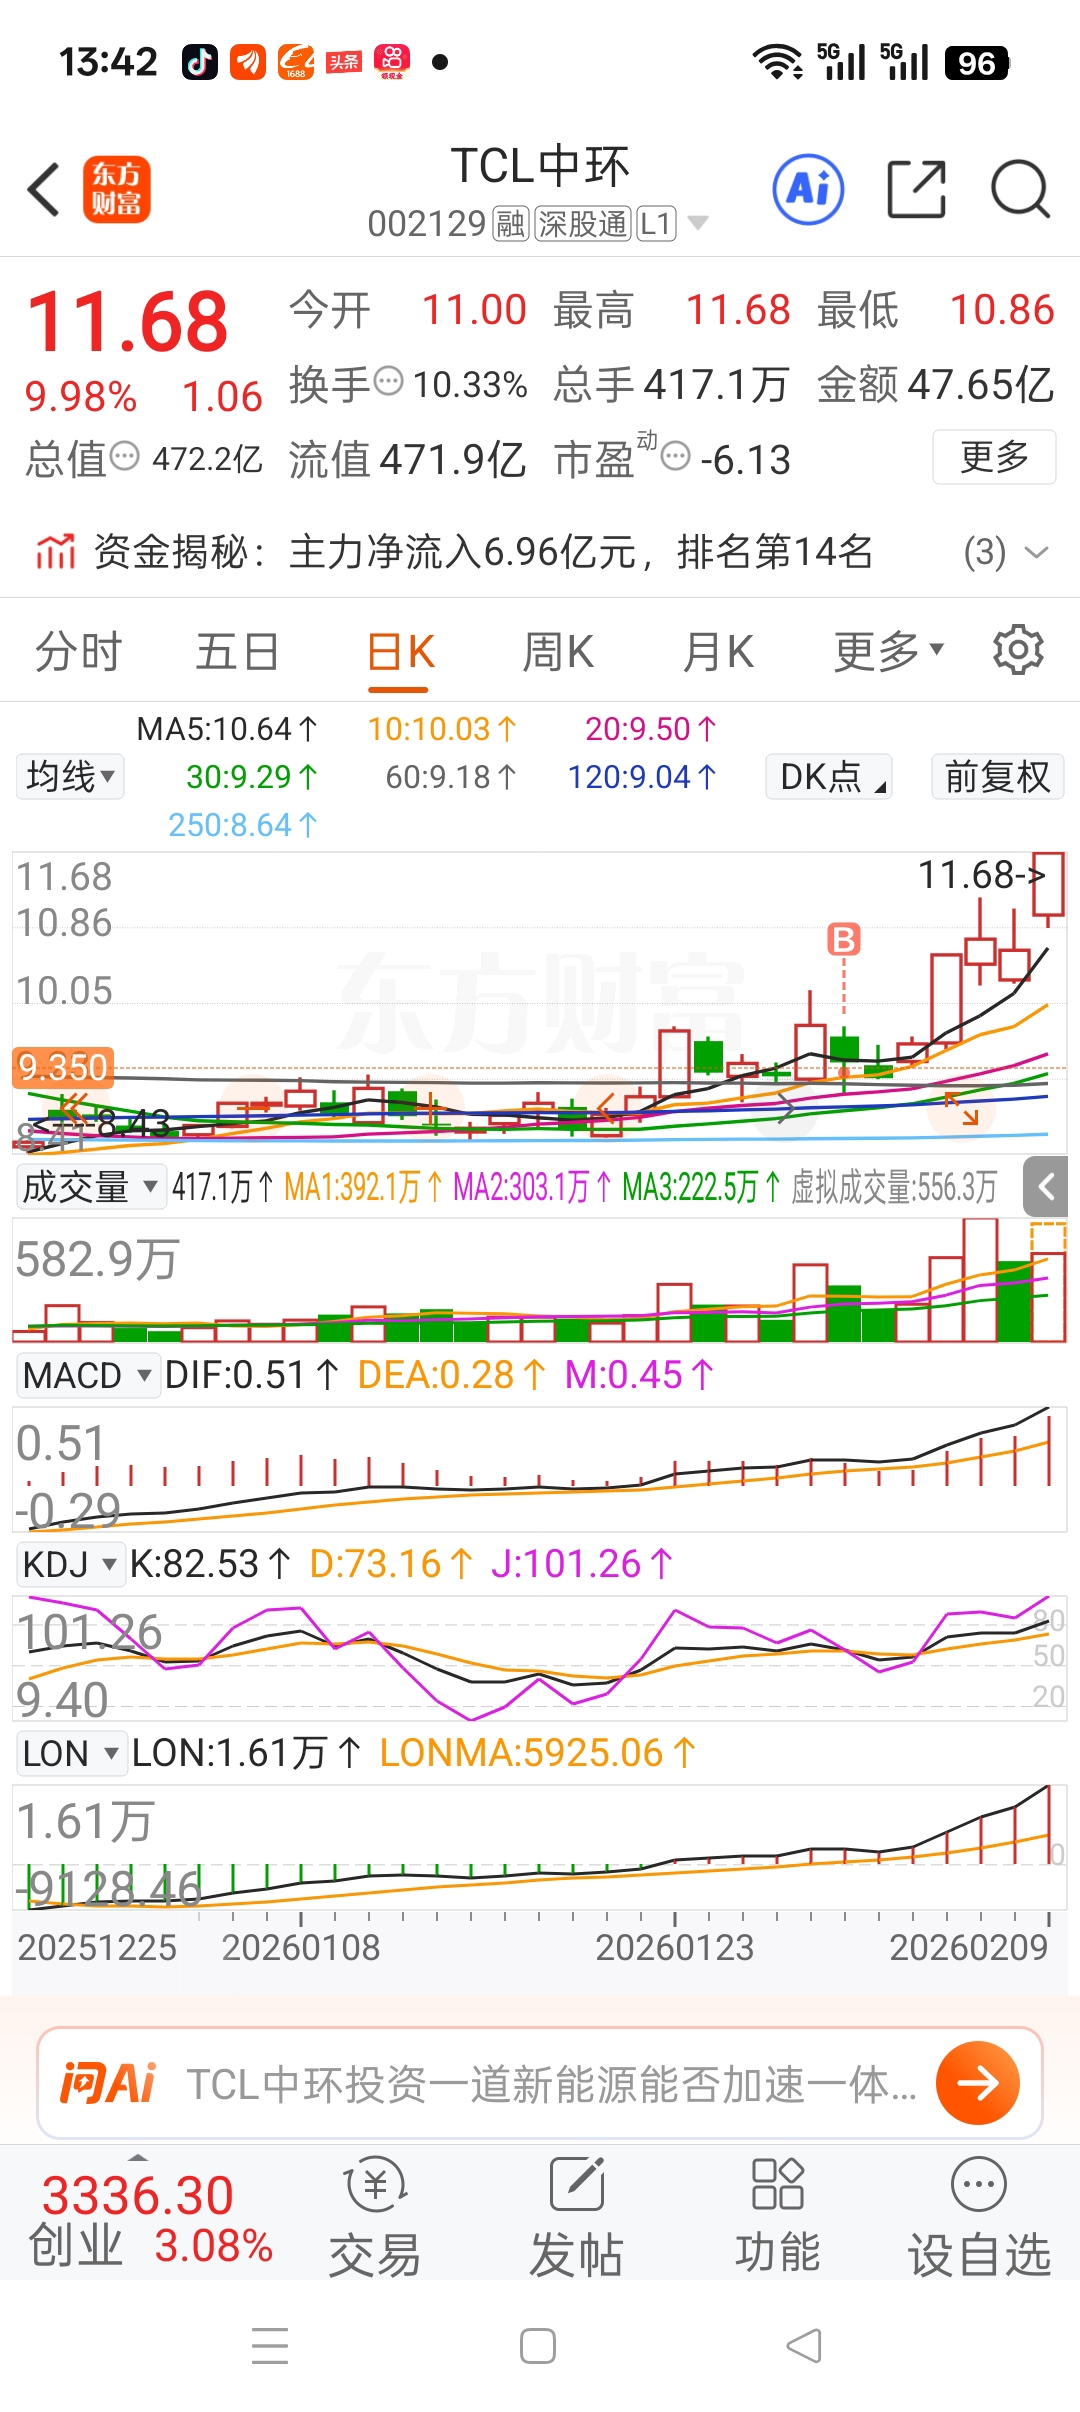
Task: Open MACD indicator dropdown
Action: click(x=88, y=1375)
